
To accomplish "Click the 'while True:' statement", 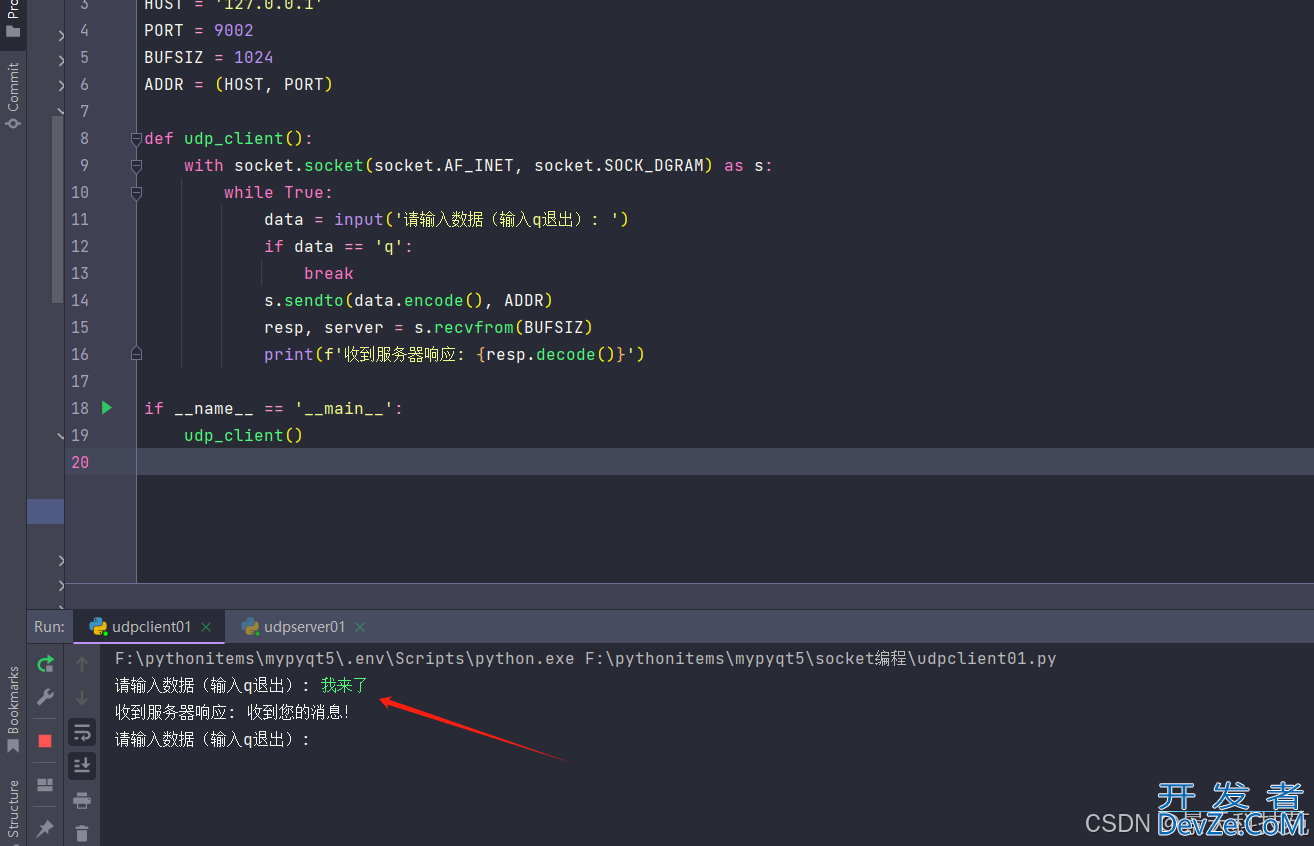I will coord(278,192).
